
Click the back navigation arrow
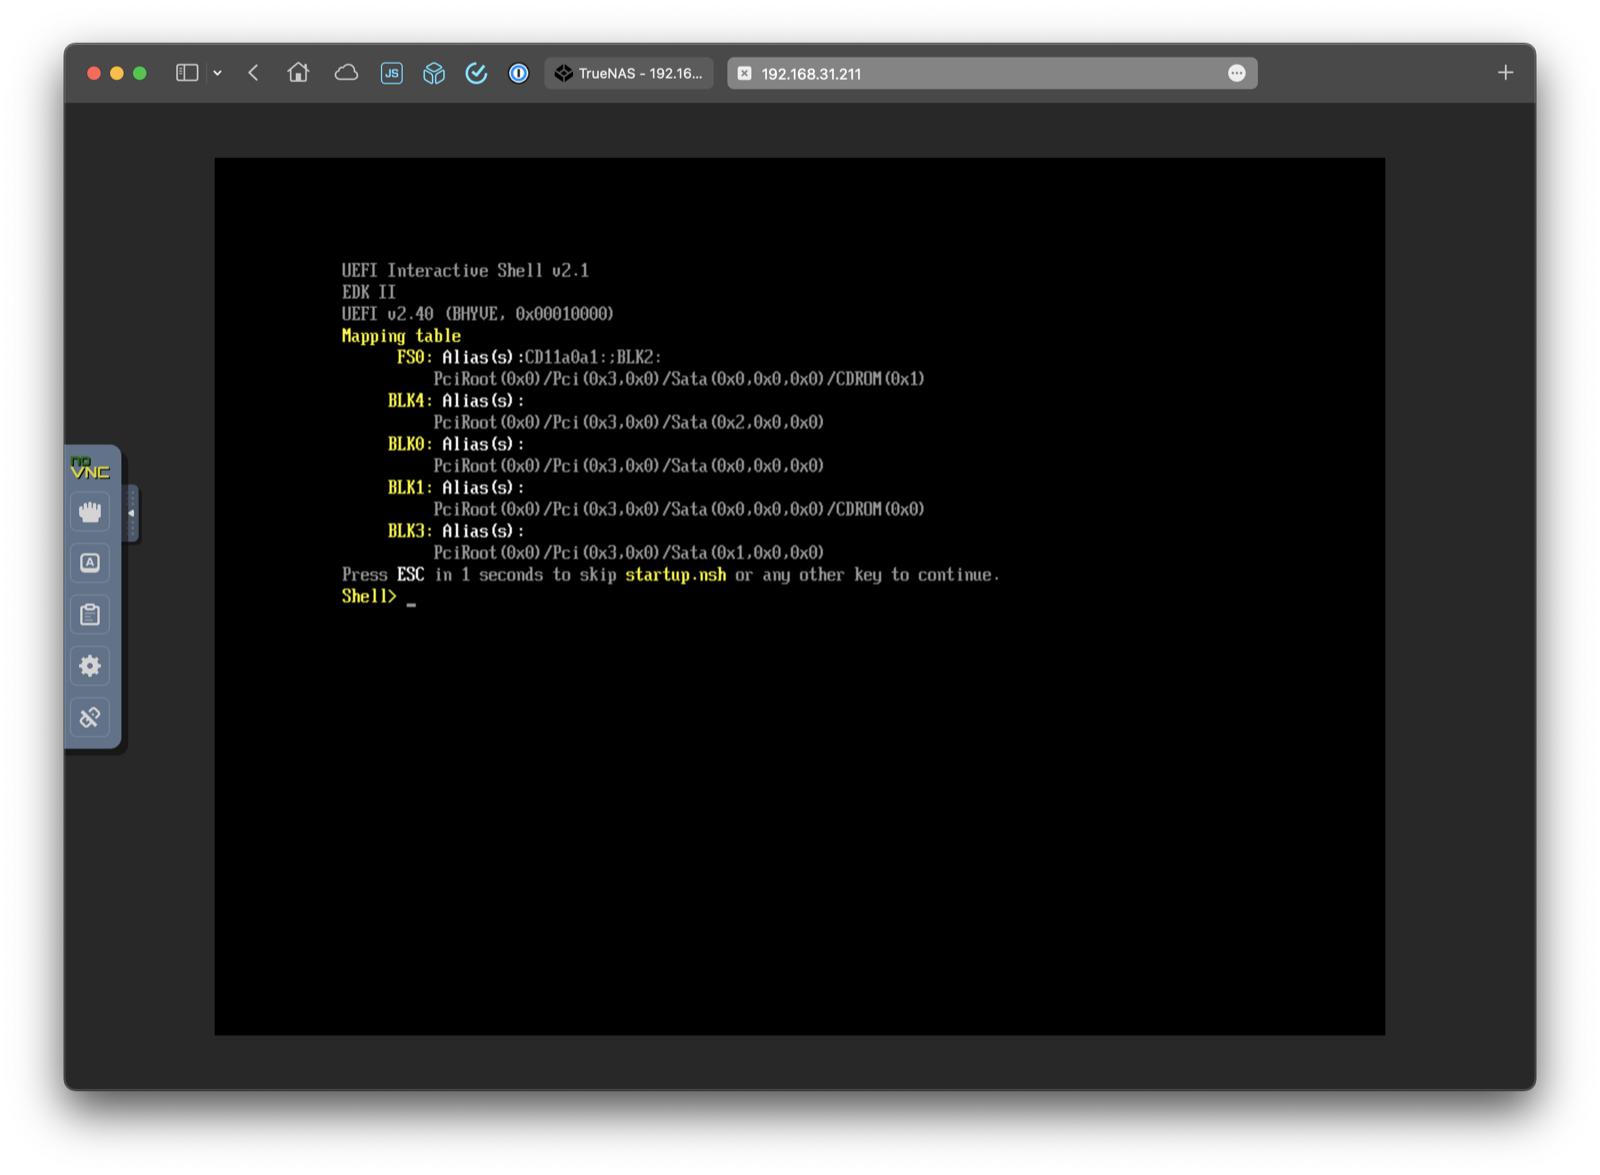click(253, 73)
